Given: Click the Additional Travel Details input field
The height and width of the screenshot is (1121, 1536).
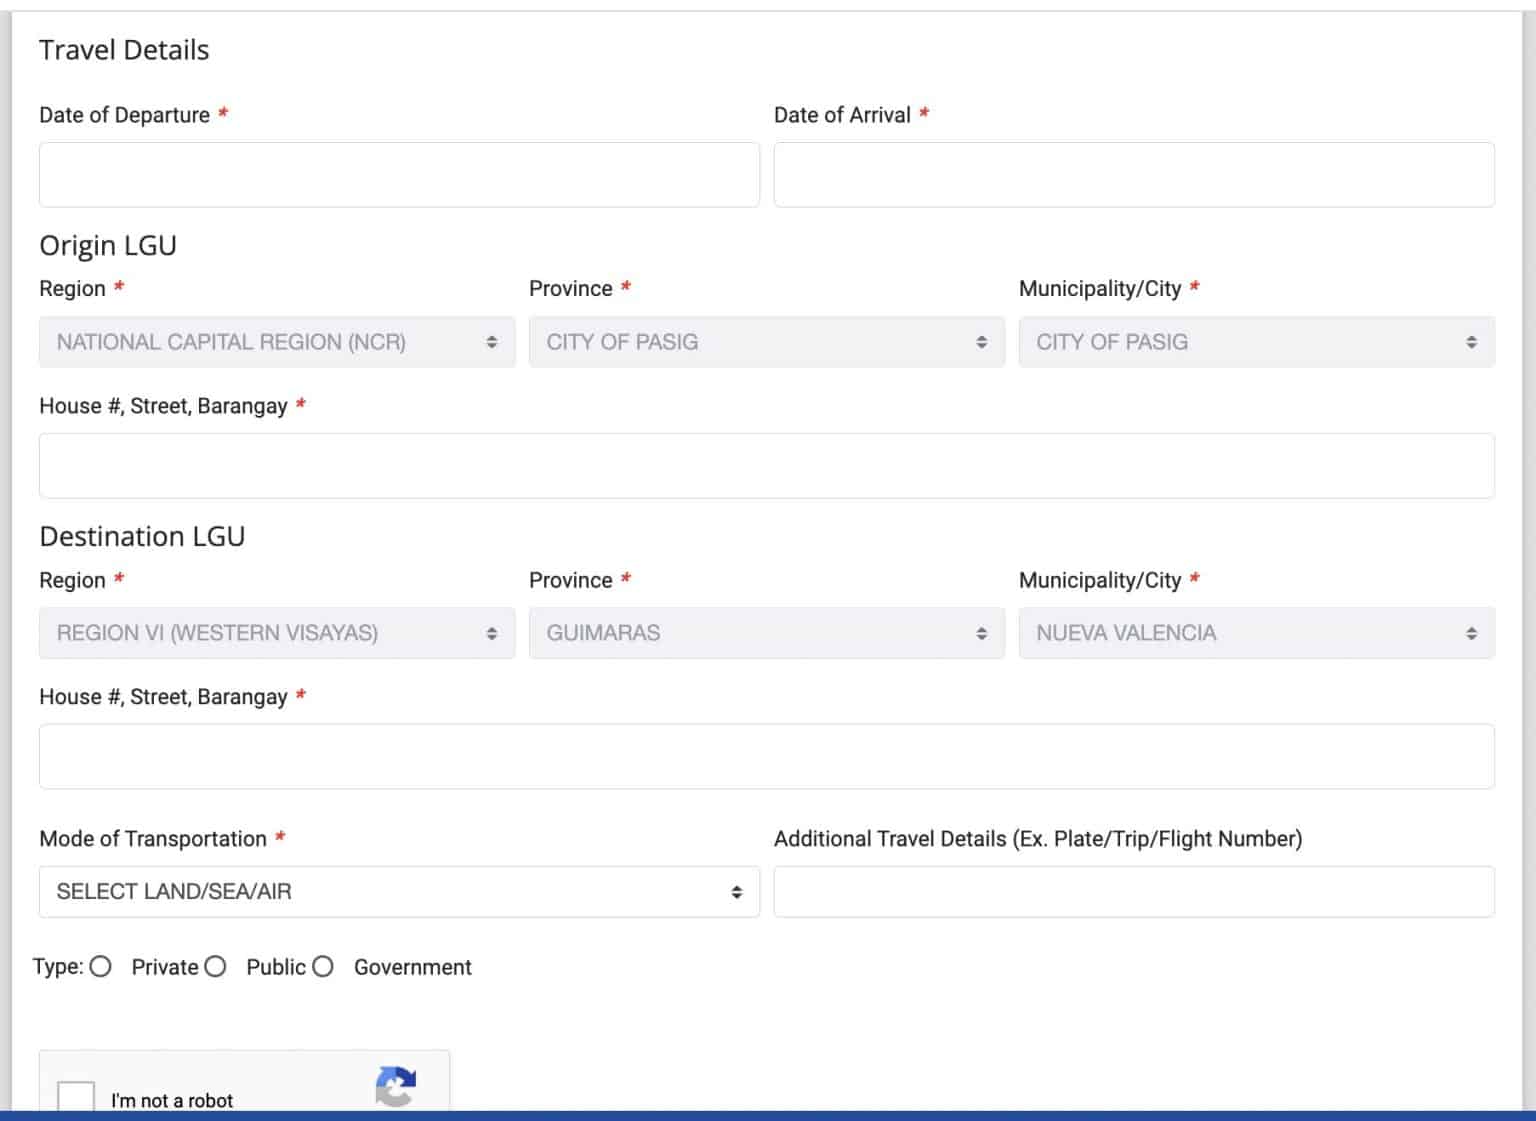Looking at the screenshot, I should click(1133, 892).
